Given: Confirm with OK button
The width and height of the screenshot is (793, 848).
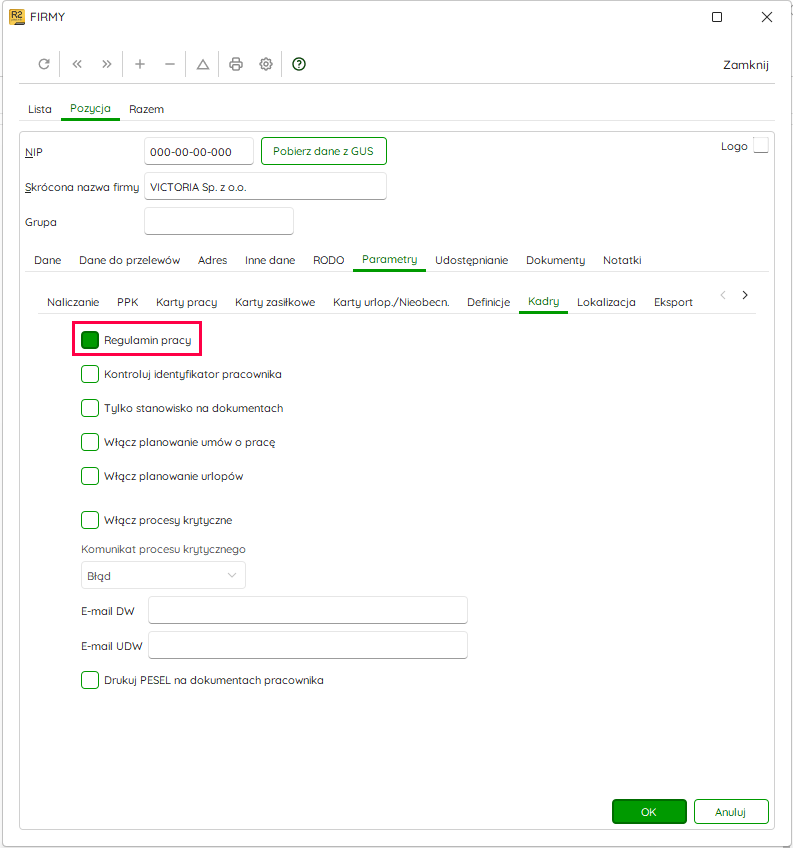Looking at the screenshot, I should tap(649, 812).
